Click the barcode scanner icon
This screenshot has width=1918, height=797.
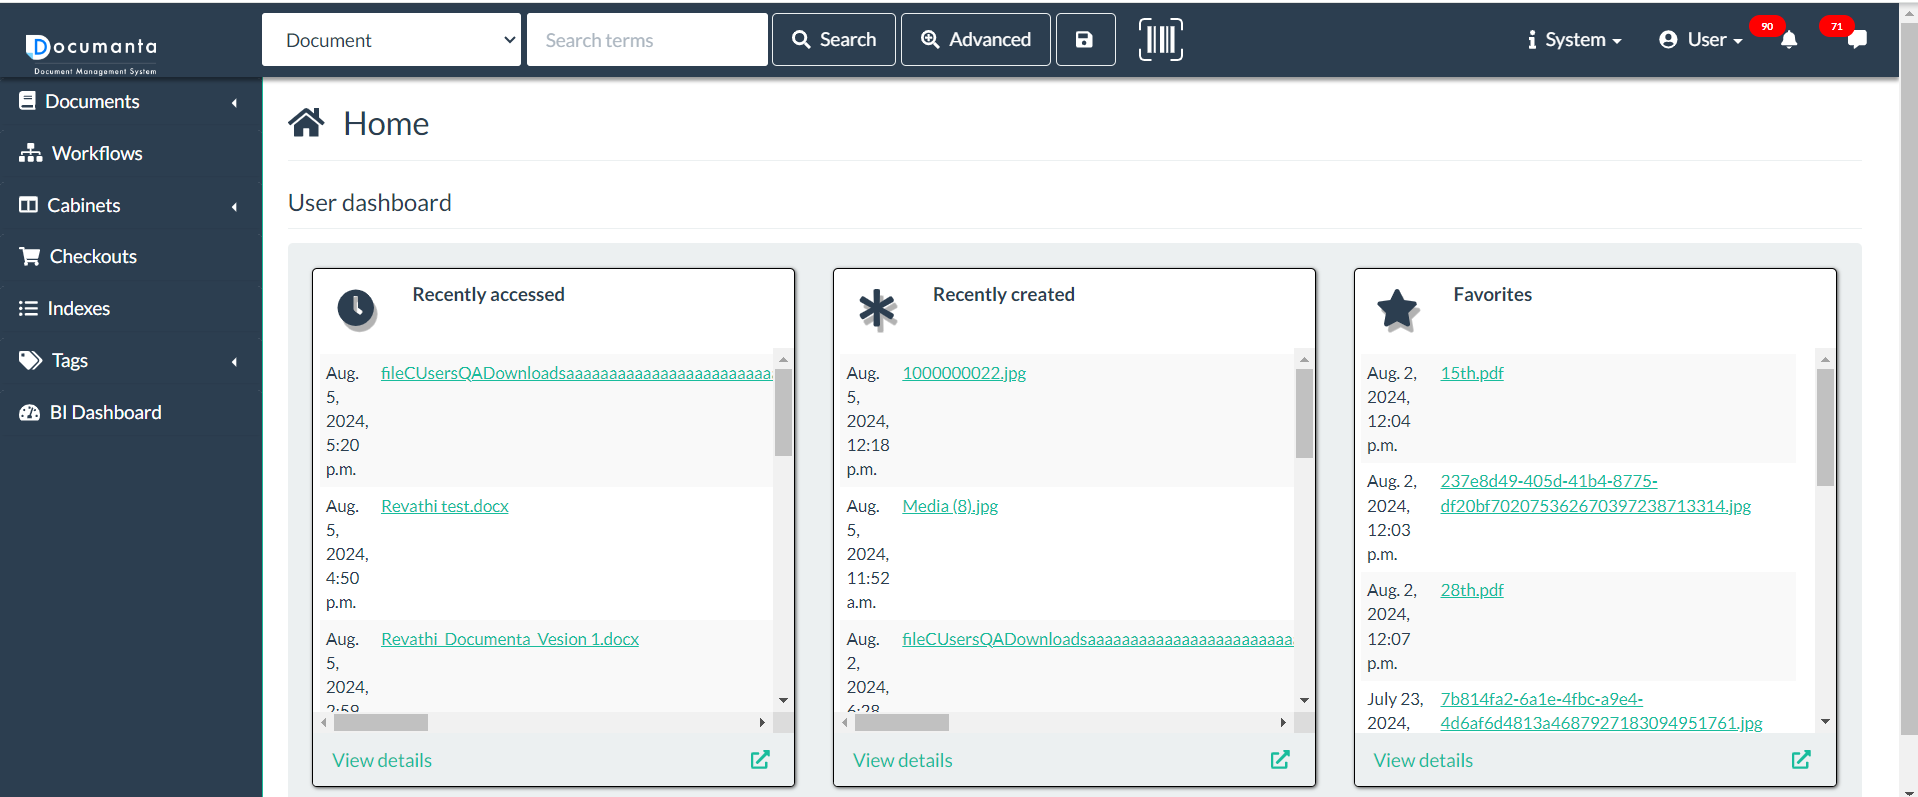[1160, 40]
